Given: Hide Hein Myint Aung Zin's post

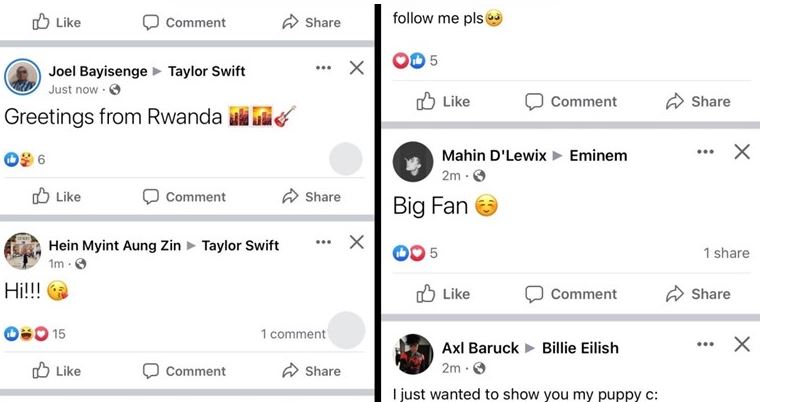Looking at the screenshot, I should 356,242.
